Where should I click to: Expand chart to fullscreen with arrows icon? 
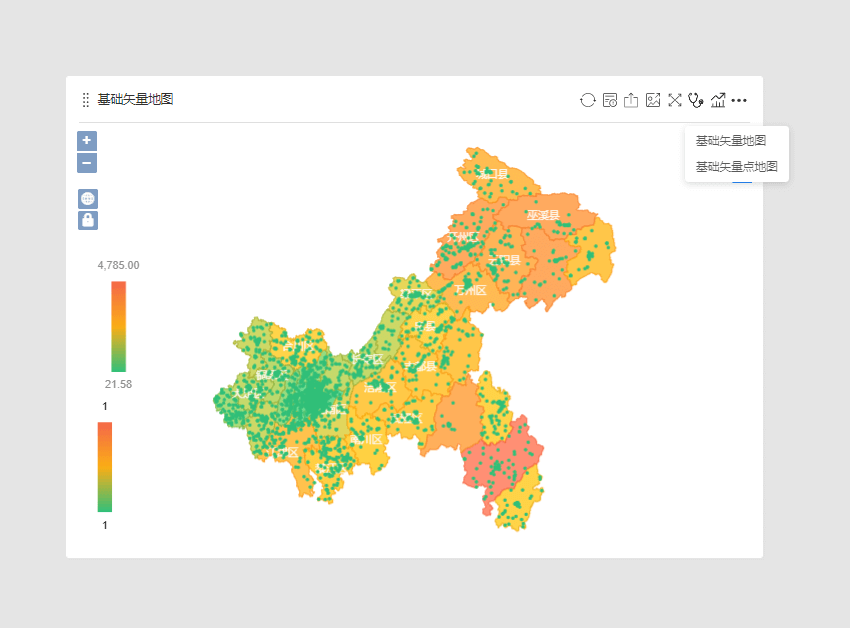(x=675, y=100)
